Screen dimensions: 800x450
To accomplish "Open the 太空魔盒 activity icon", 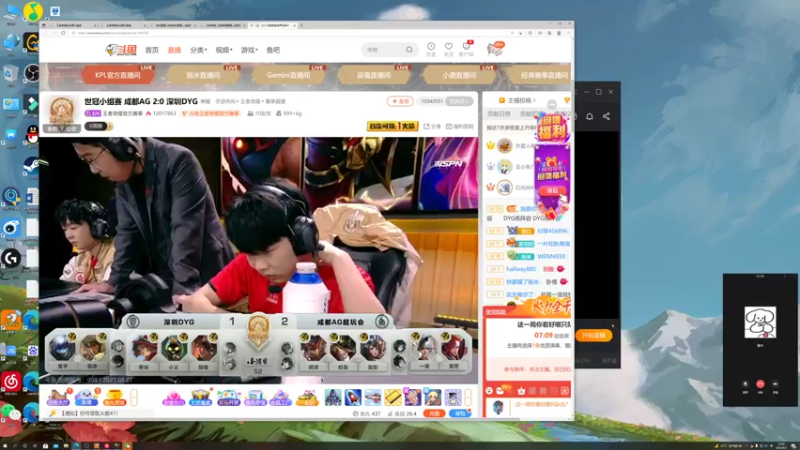I will (201, 397).
